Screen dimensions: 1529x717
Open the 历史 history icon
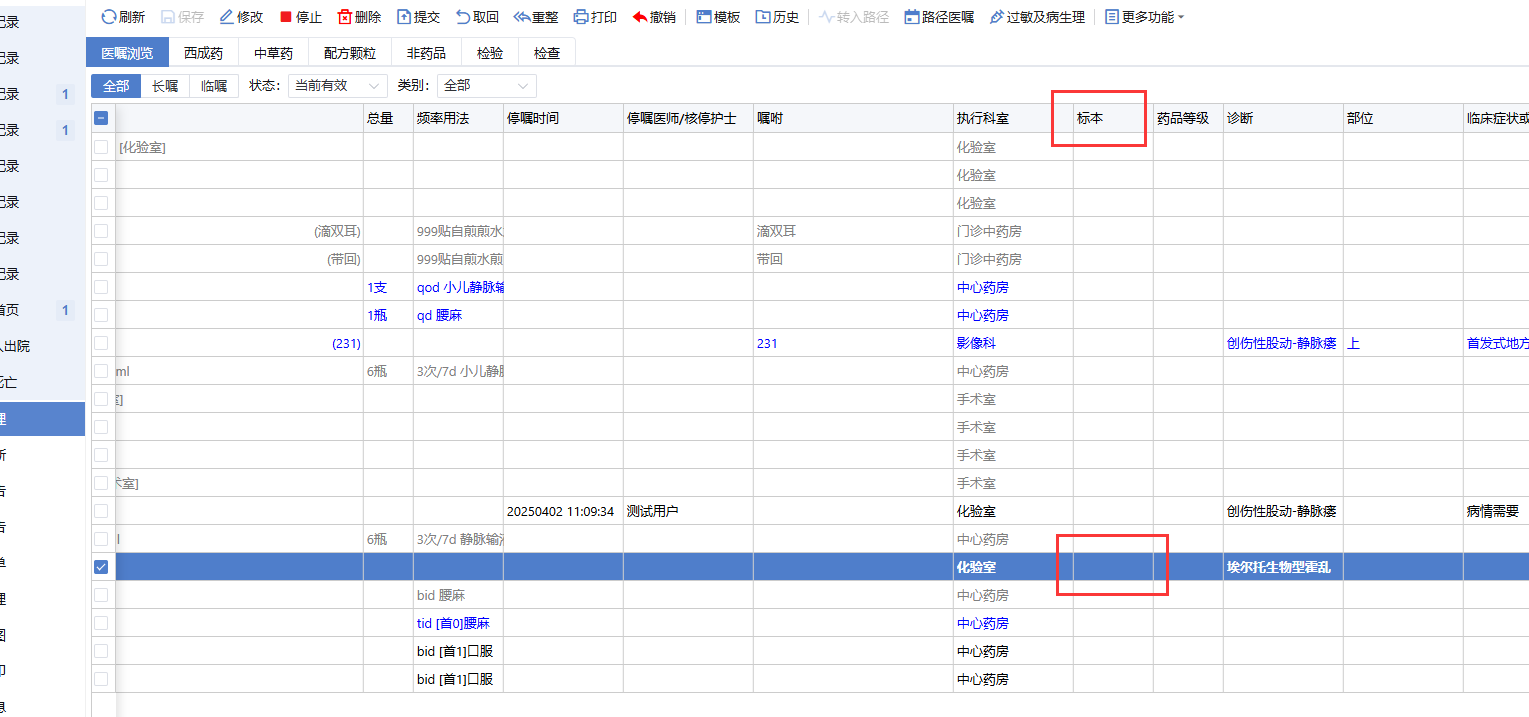tap(763, 17)
